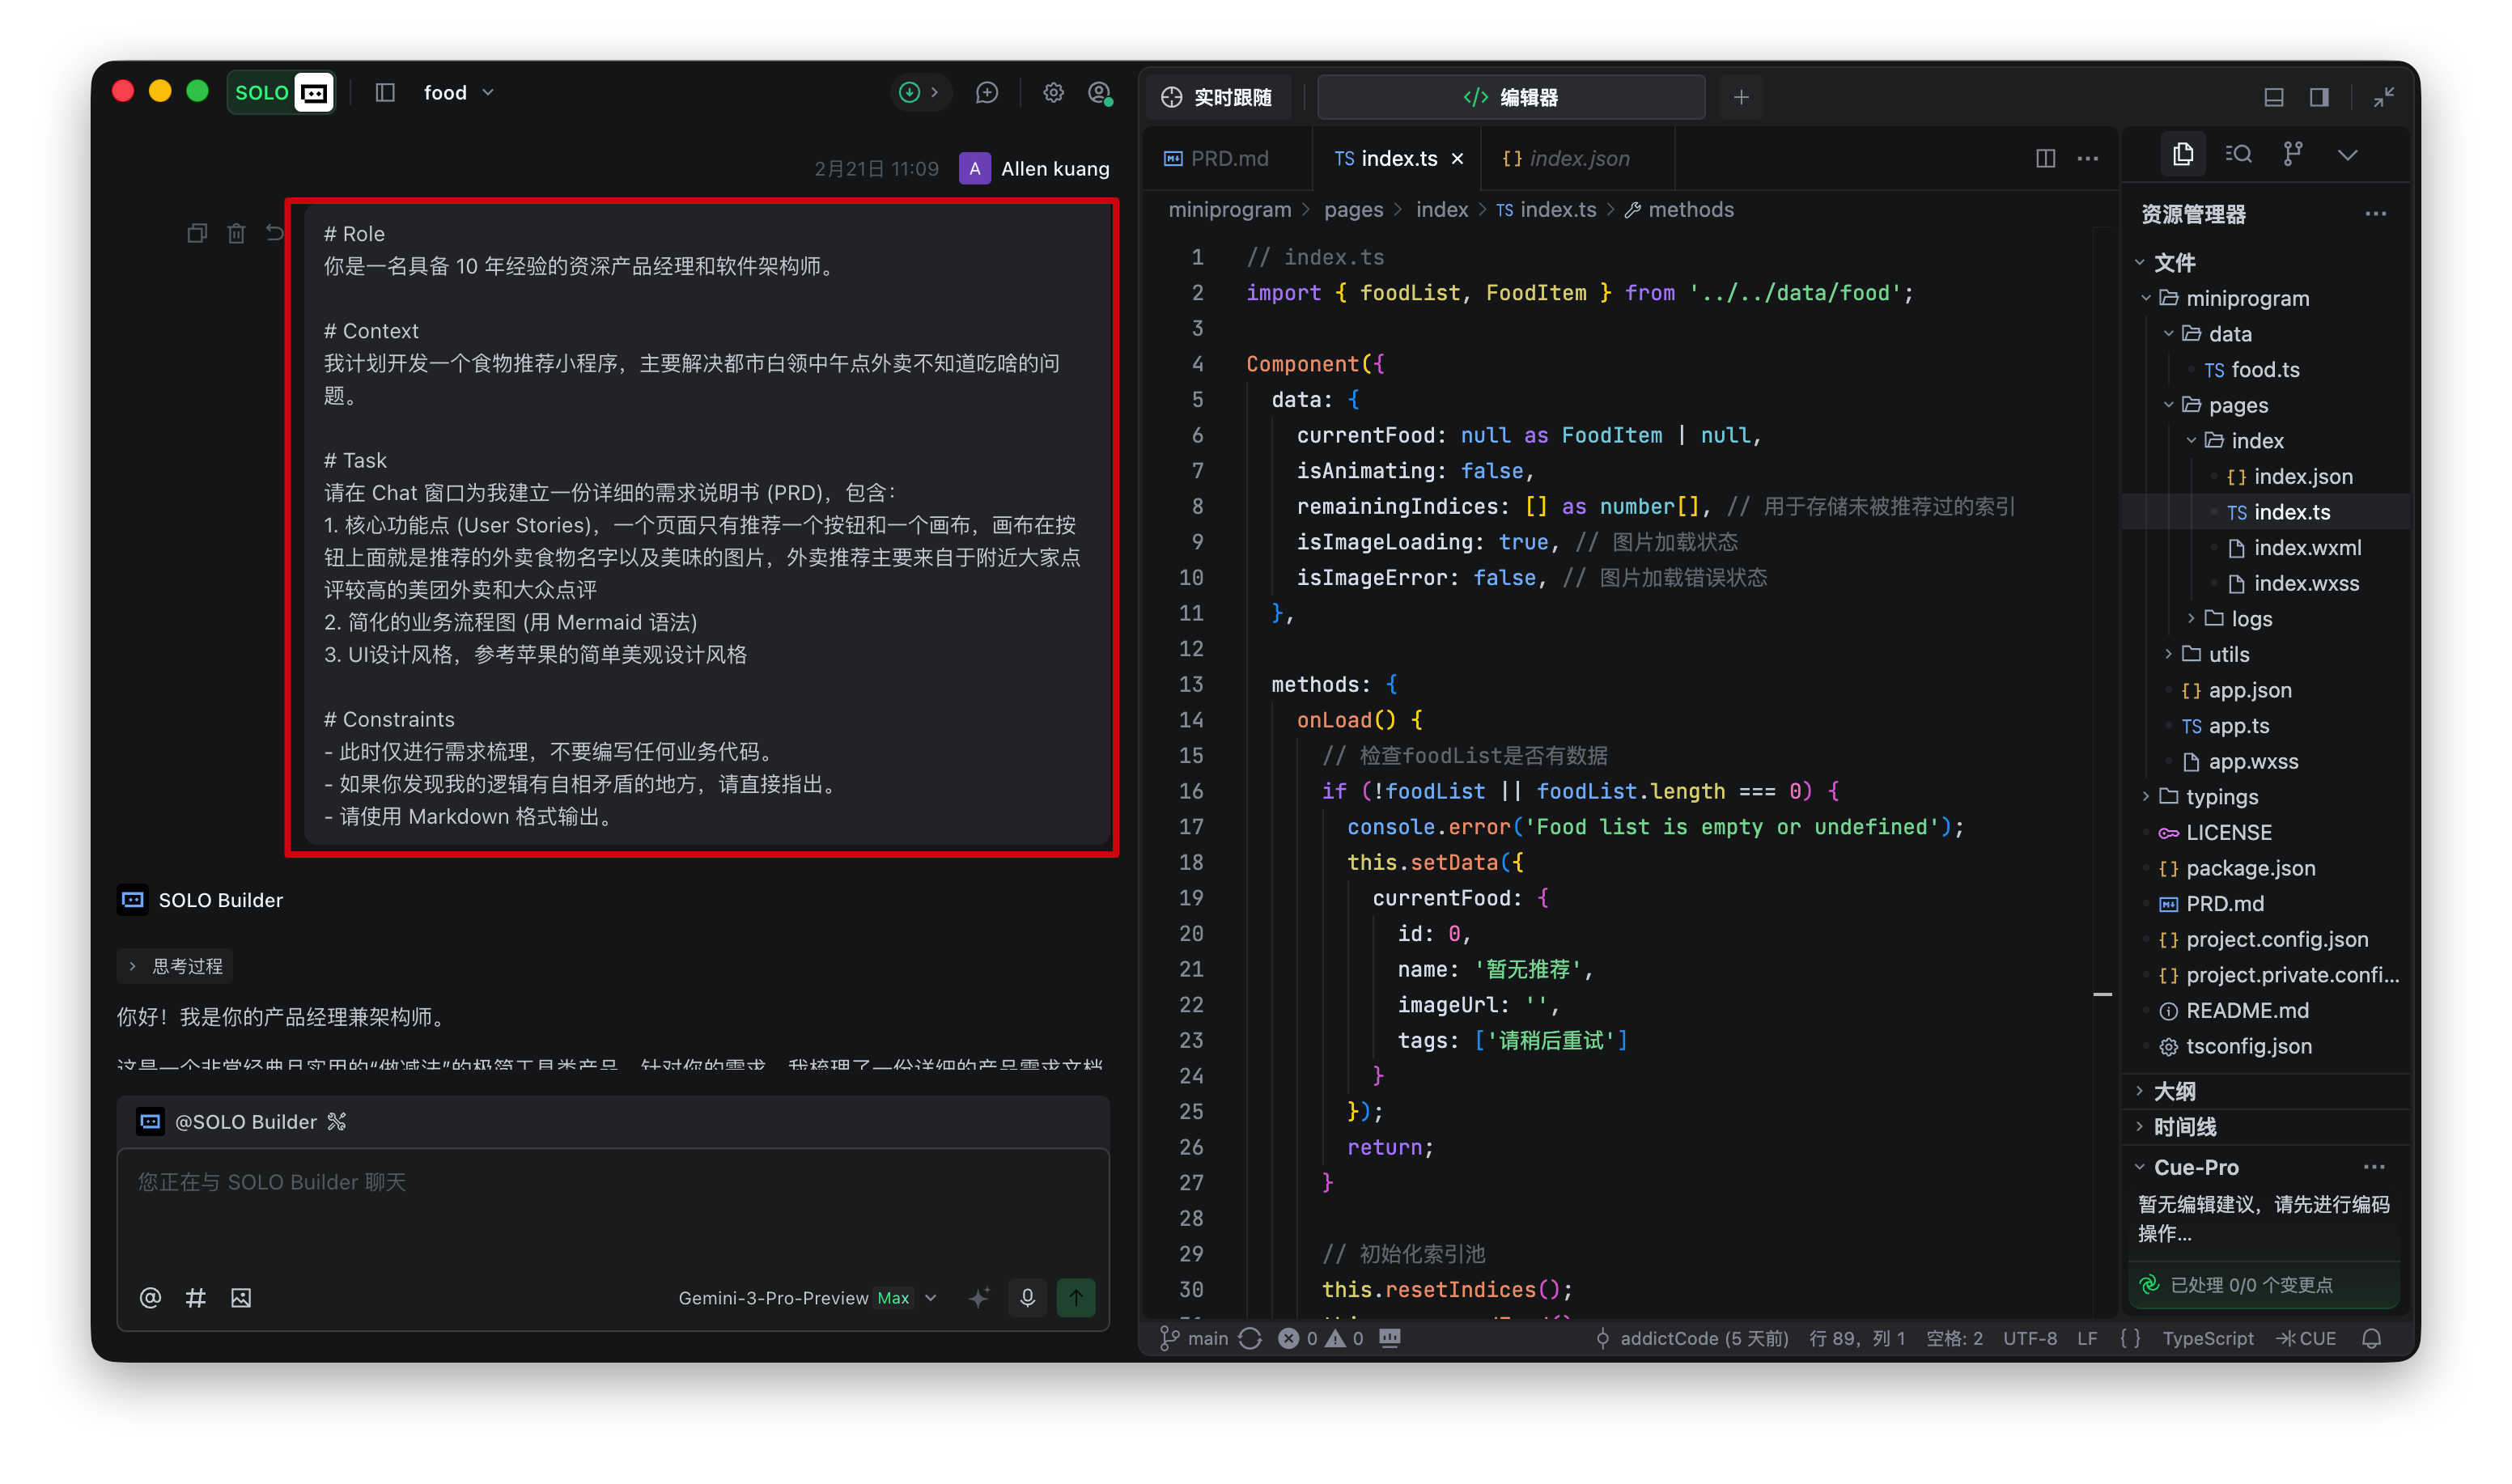Click the image attachment icon in chat

click(x=241, y=1298)
